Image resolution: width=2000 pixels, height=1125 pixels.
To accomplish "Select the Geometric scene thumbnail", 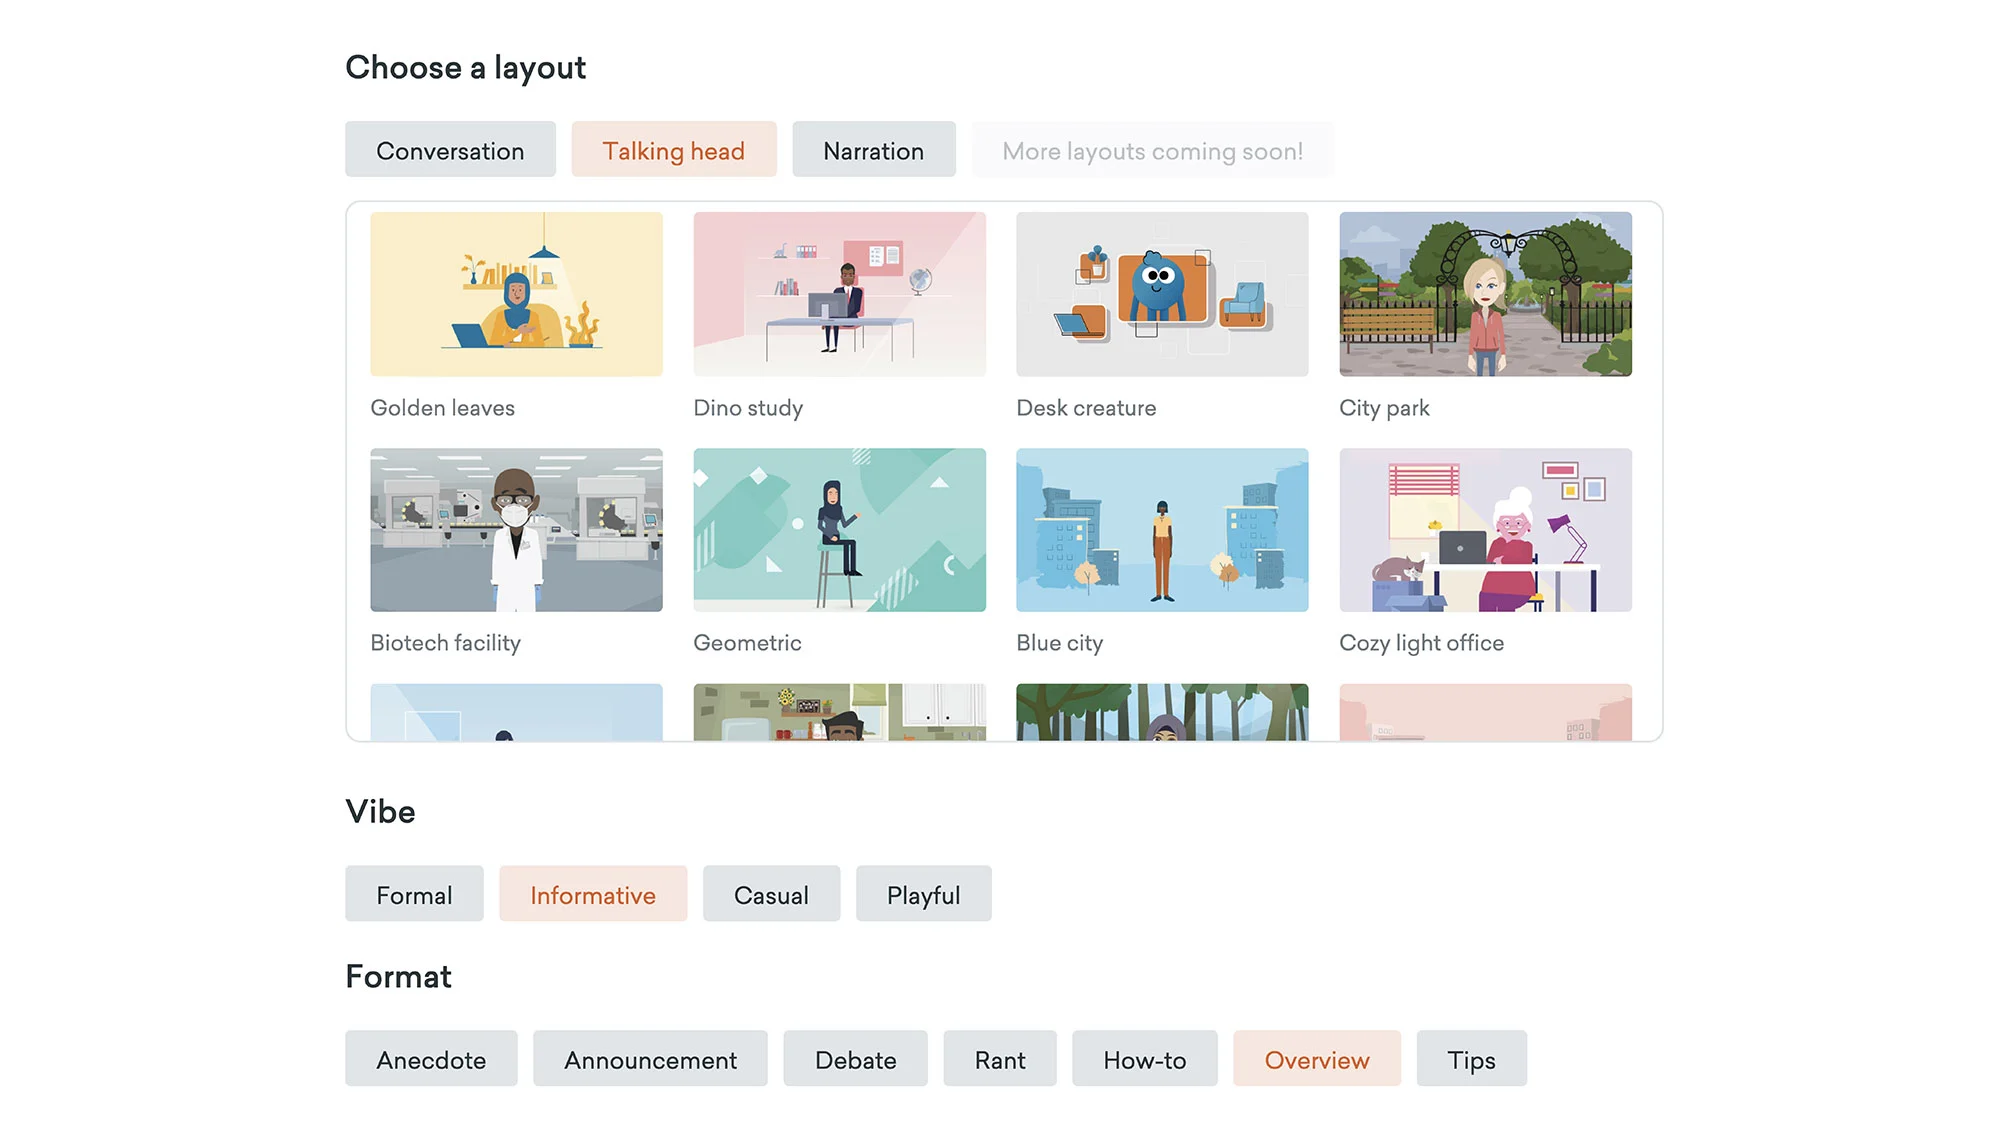I will 839,530.
